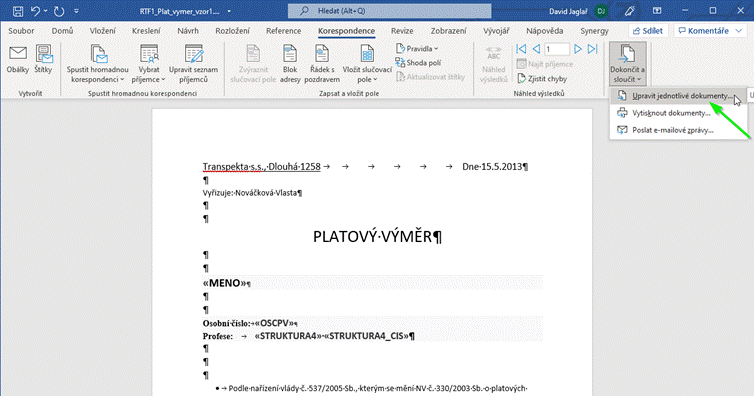
Task: Open the Komentáře comments button
Action: (x=710, y=31)
